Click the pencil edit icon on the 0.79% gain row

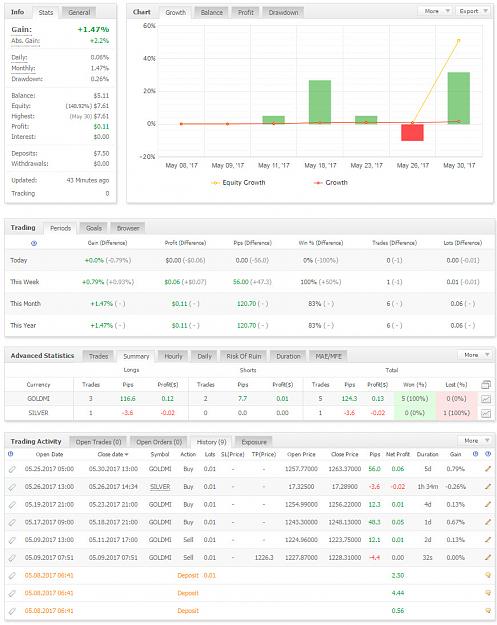[x=488, y=469]
